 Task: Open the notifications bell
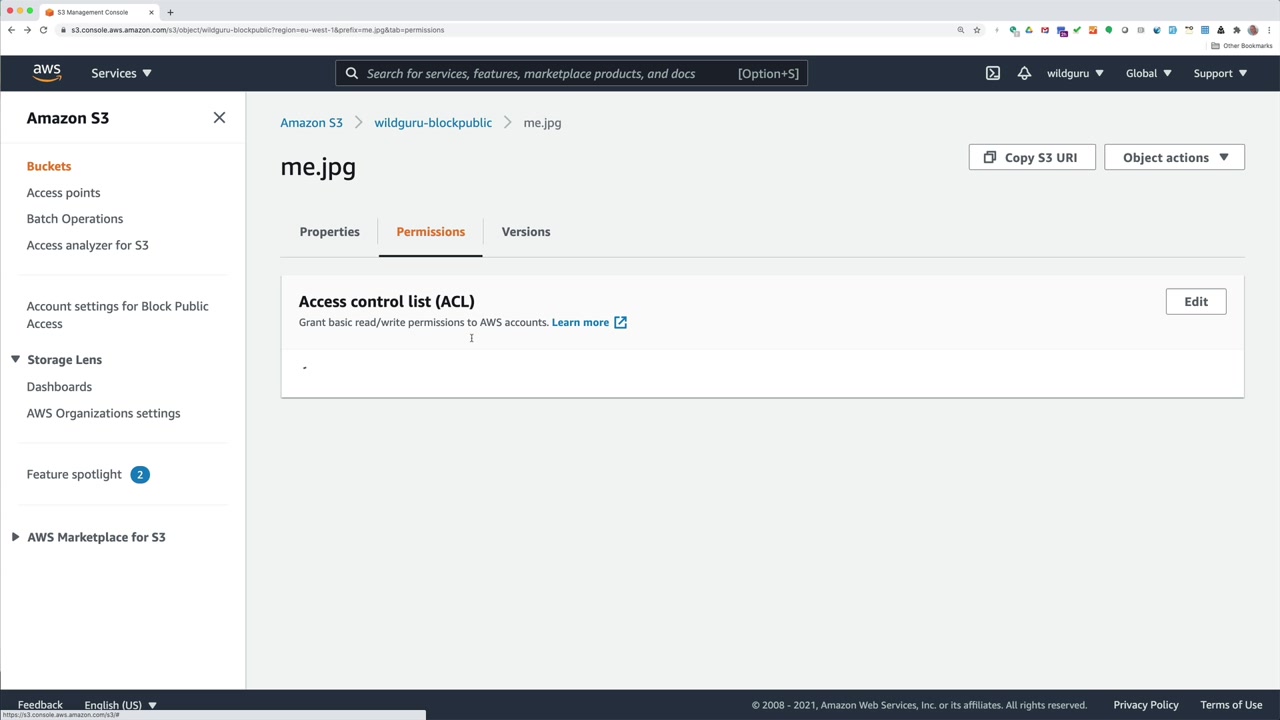1024,73
